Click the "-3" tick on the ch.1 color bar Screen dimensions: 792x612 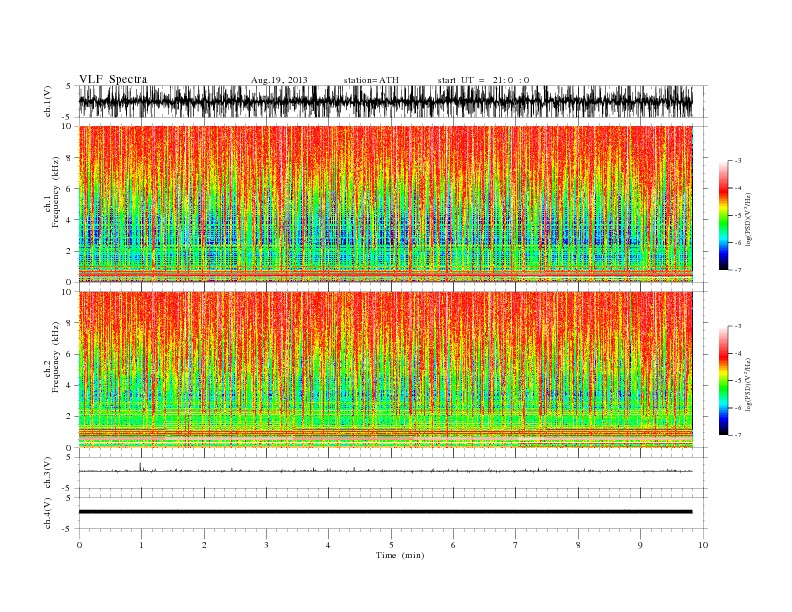point(737,161)
